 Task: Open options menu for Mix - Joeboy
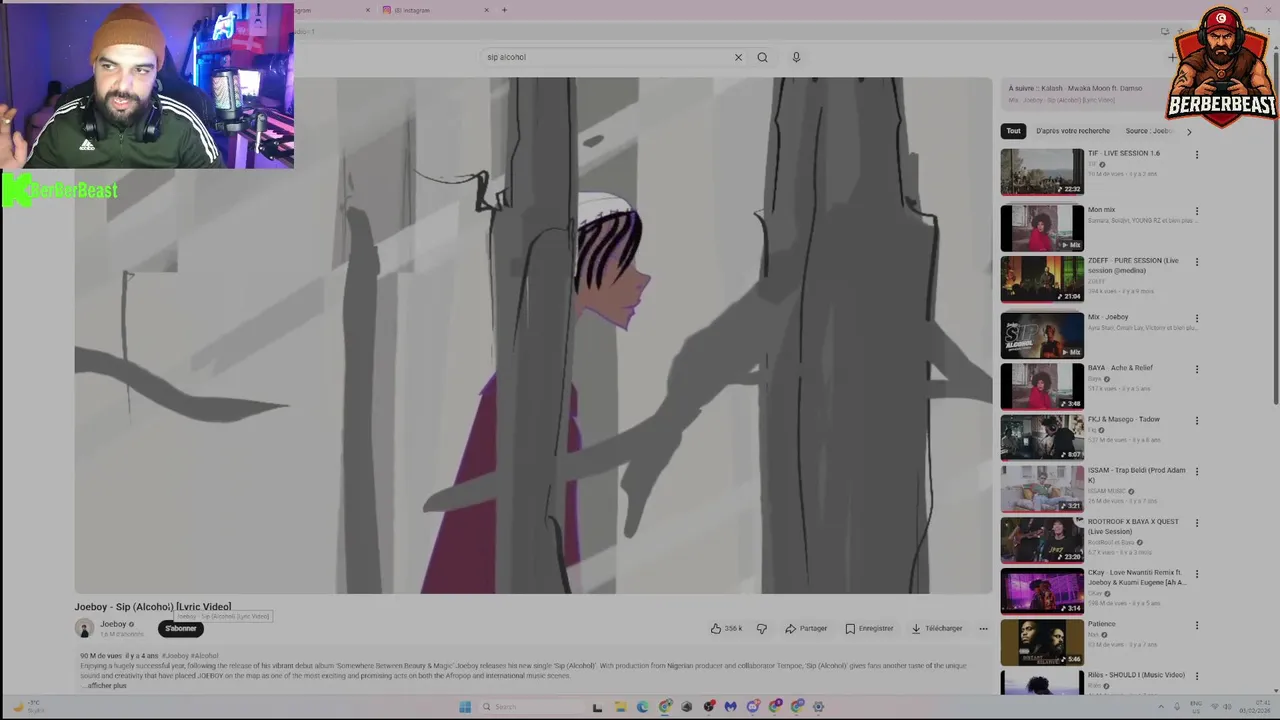tap(1197, 319)
